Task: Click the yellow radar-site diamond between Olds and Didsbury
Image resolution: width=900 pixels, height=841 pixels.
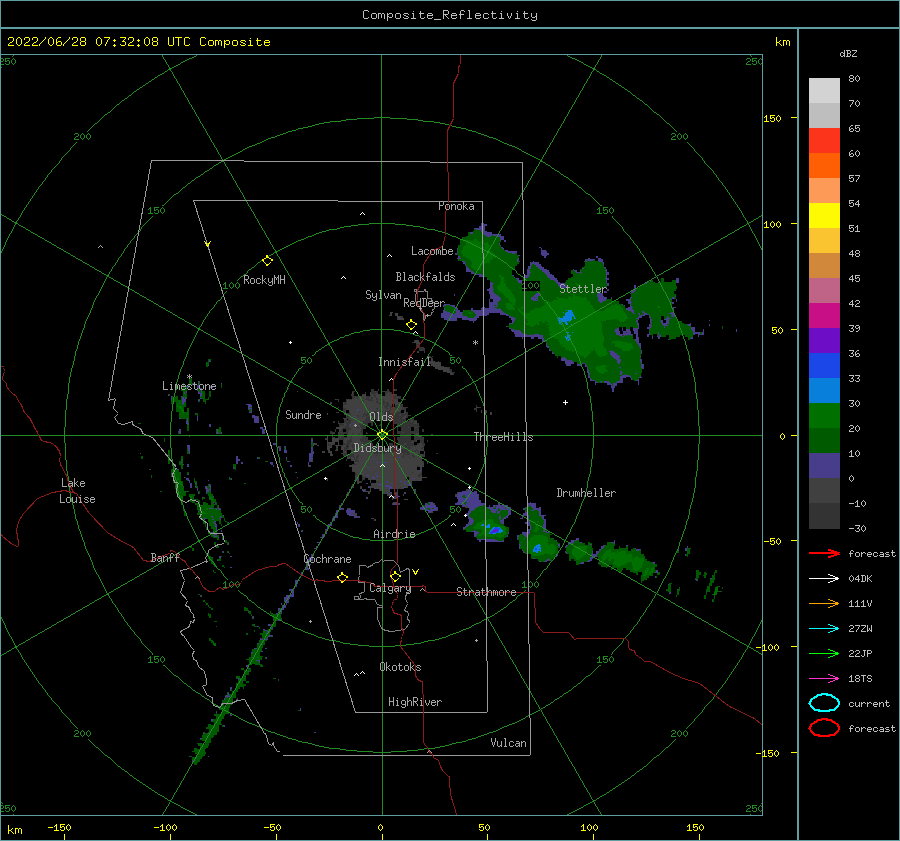Action: 382,435
